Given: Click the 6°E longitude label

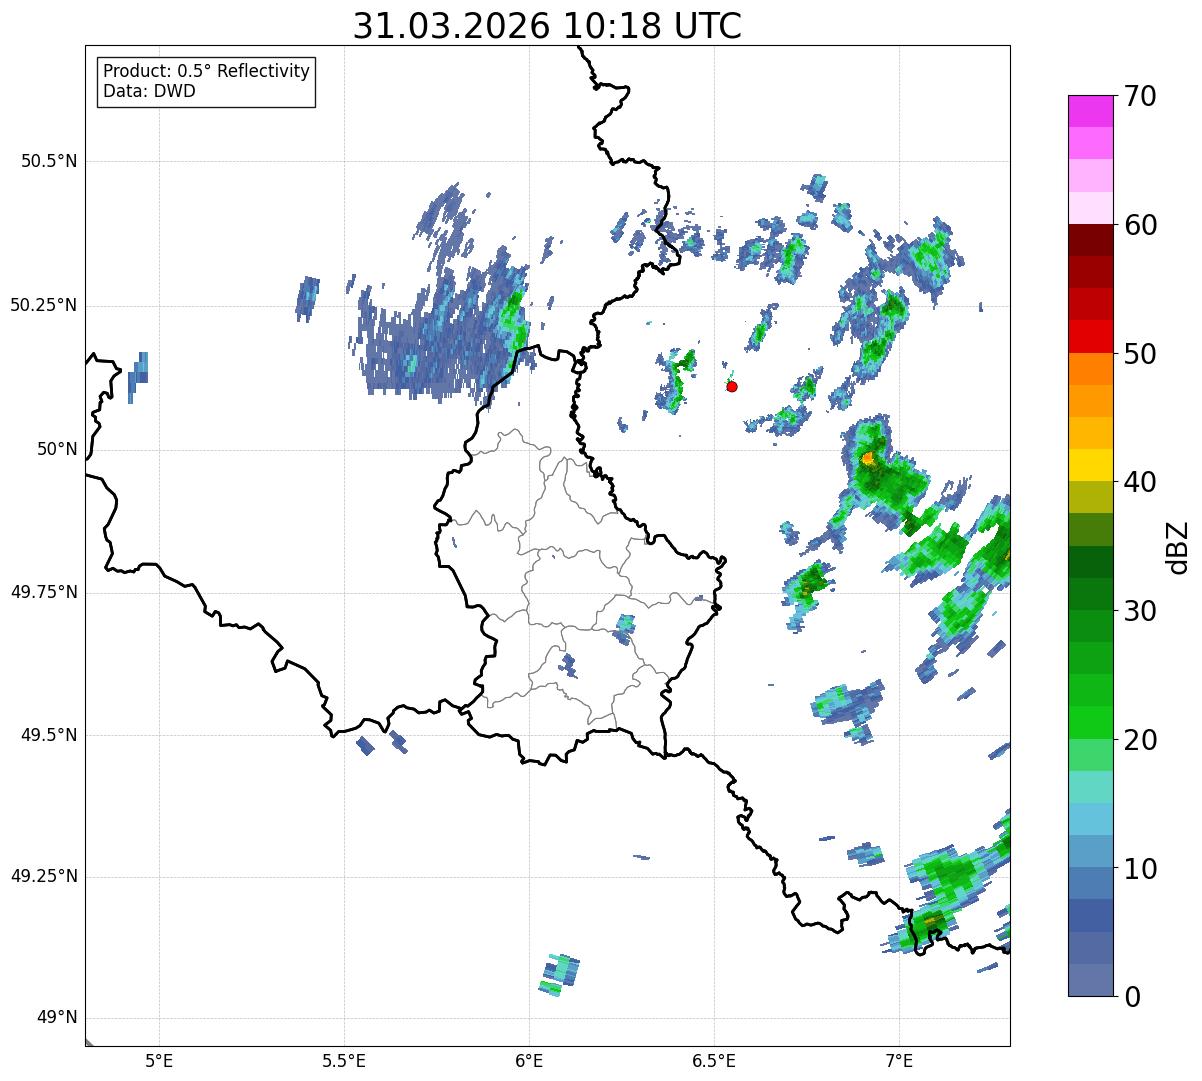Looking at the screenshot, I should point(529,1060).
